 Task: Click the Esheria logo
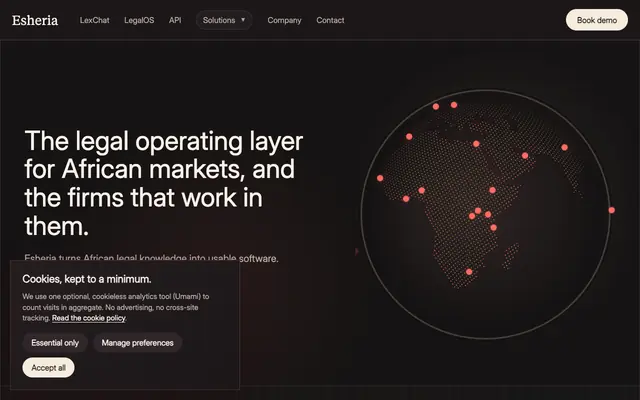pos(35,20)
